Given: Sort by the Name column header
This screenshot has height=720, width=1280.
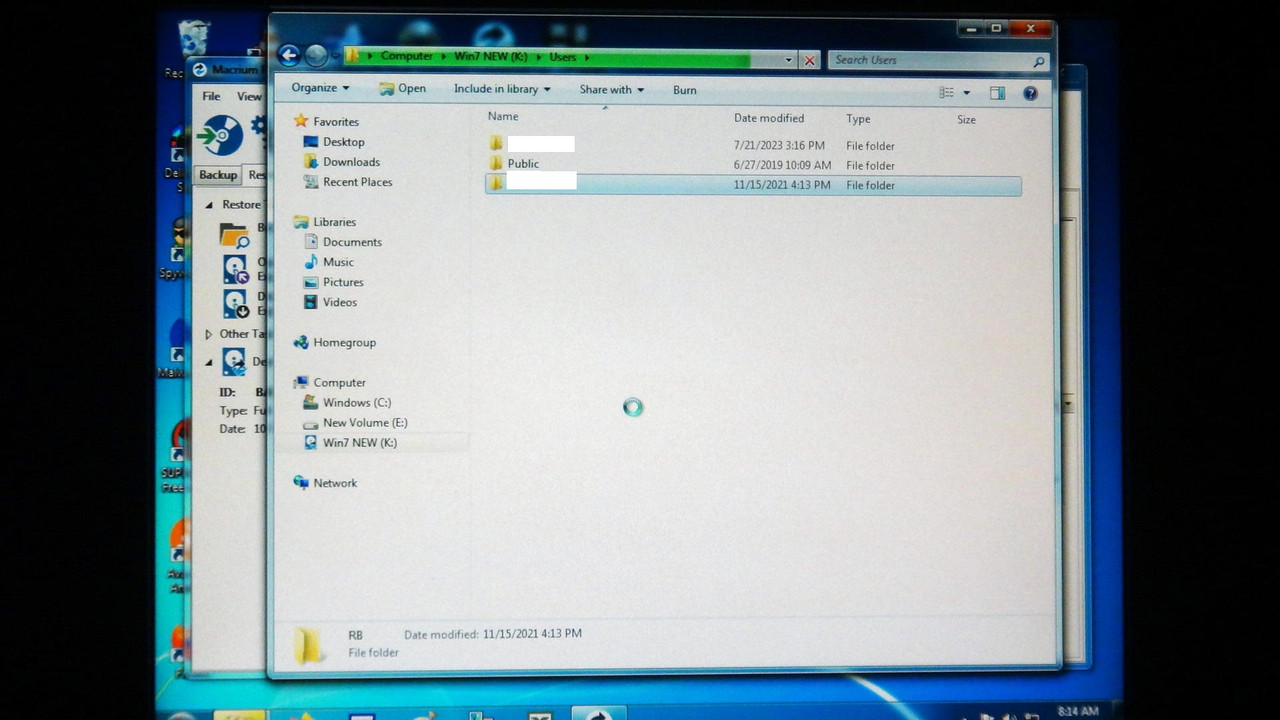Looking at the screenshot, I should click(503, 117).
